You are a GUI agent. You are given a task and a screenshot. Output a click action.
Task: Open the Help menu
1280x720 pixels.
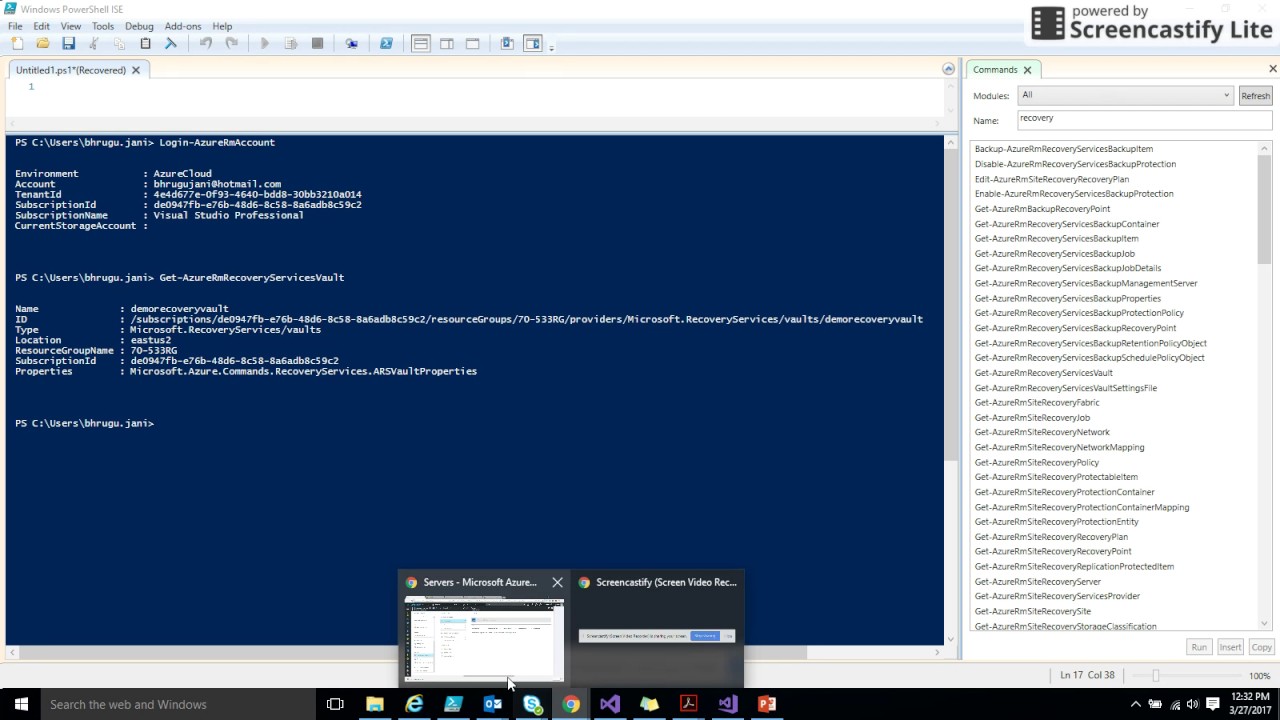tap(222, 26)
